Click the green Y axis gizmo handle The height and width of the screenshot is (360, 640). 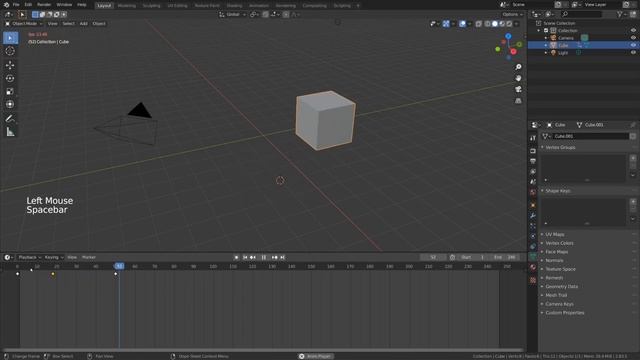click(498, 49)
